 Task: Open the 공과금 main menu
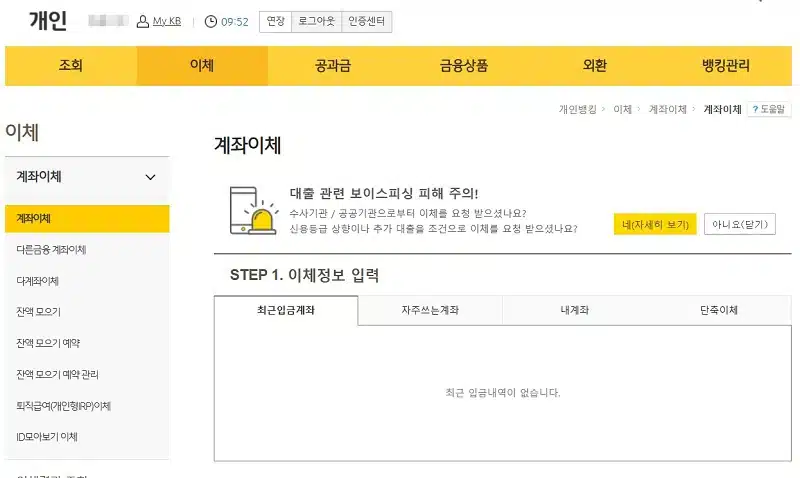click(x=333, y=66)
